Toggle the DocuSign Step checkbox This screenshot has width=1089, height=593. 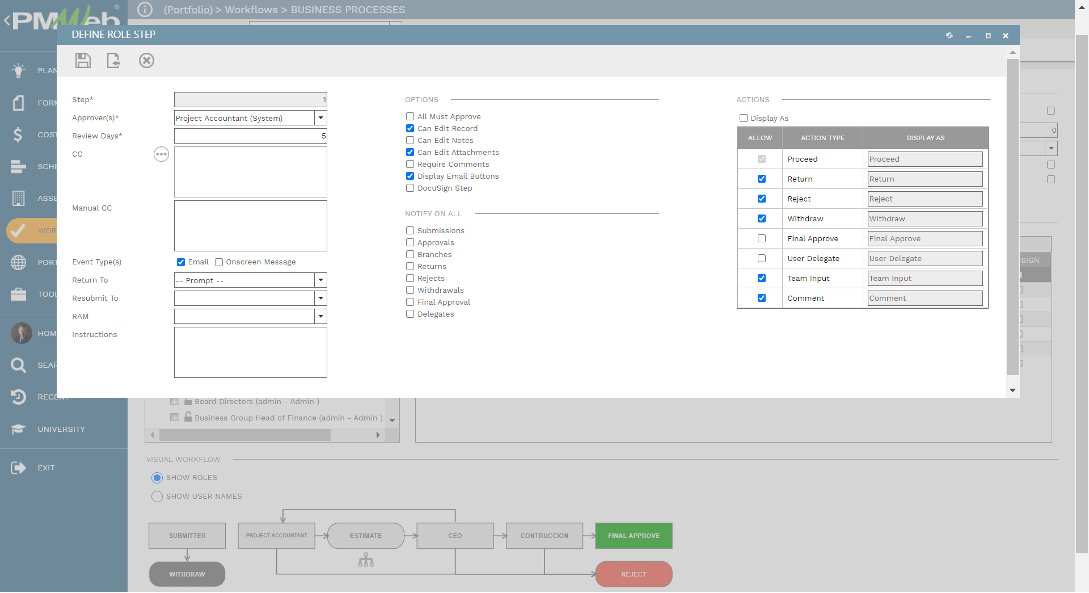point(410,188)
